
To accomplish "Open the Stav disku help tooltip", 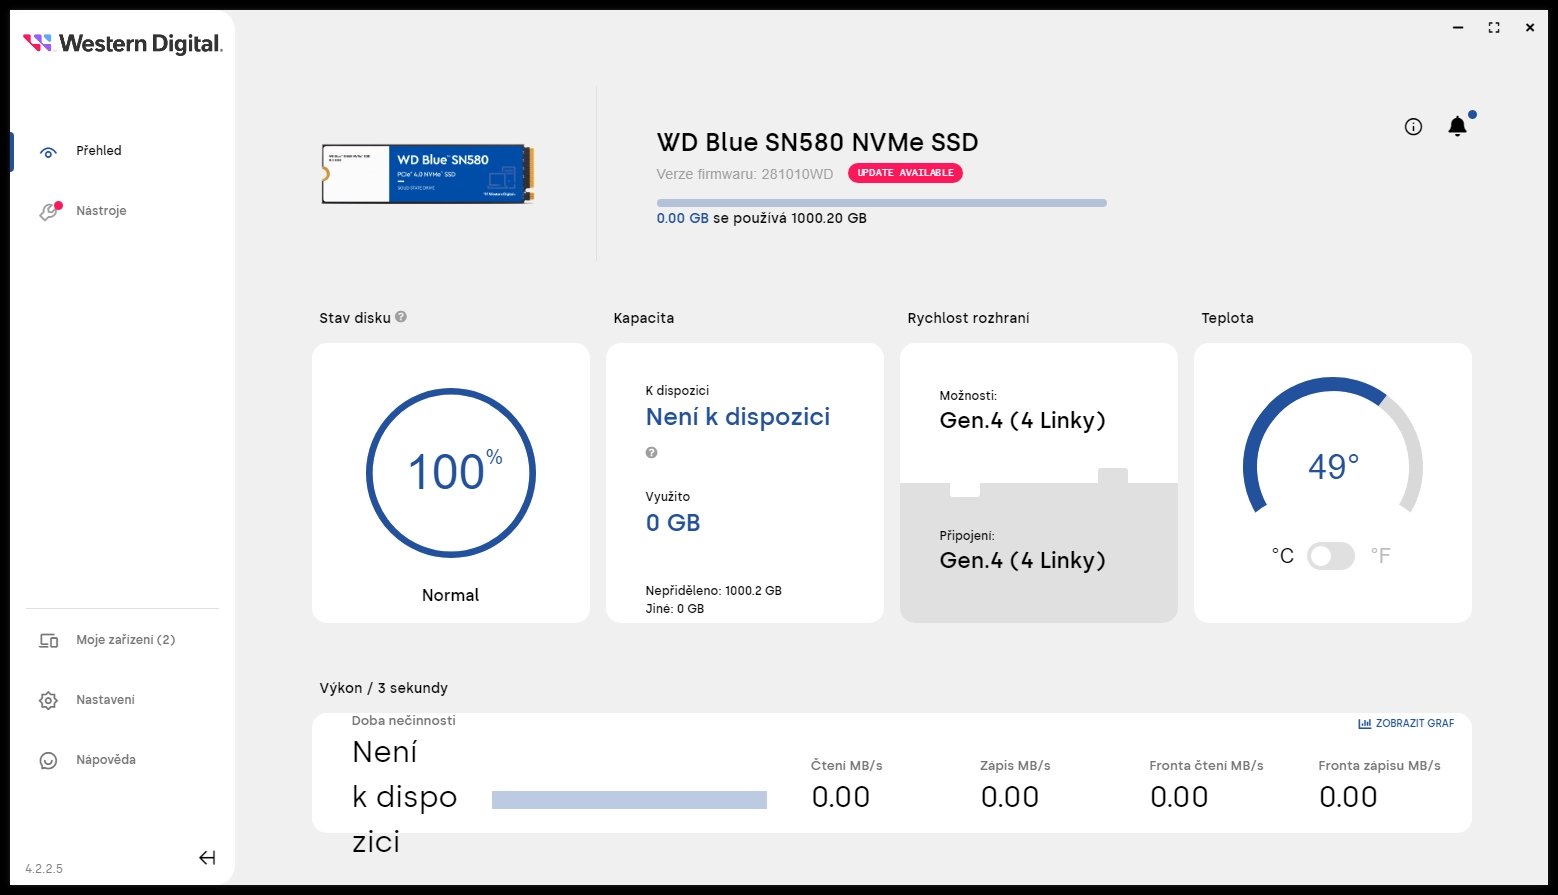I will tap(400, 317).
